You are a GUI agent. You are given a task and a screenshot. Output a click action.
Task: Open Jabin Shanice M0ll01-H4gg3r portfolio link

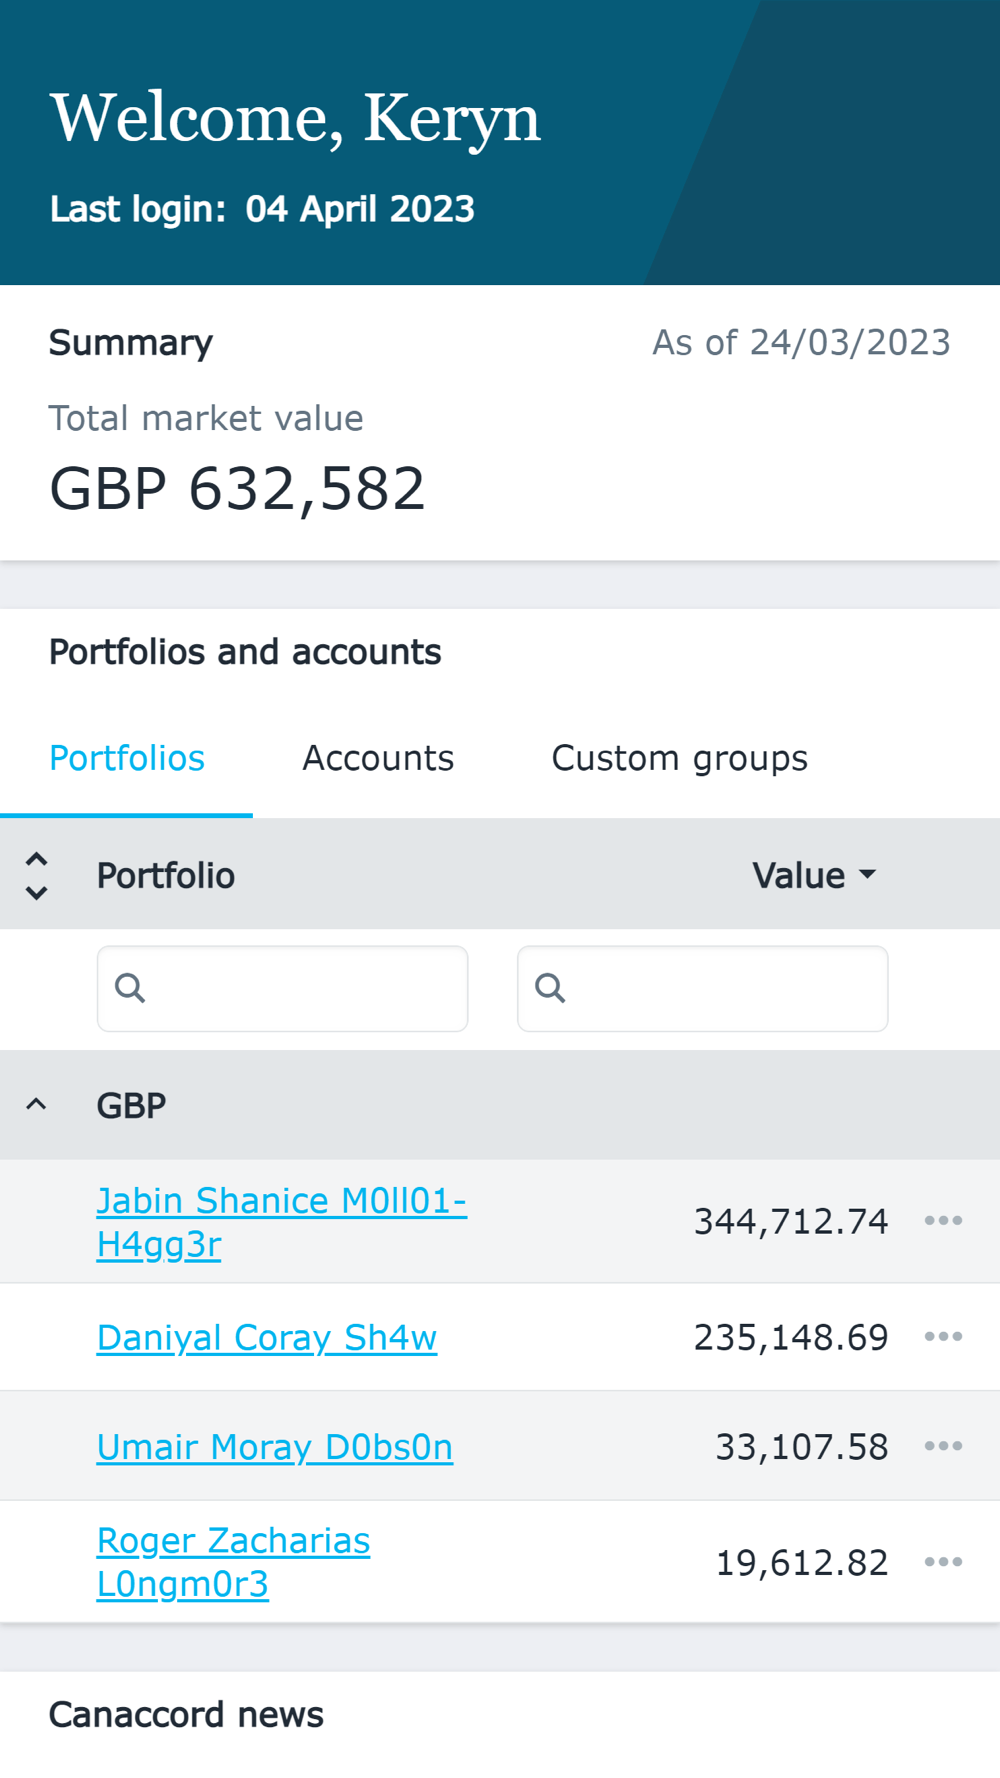[281, 1201]
